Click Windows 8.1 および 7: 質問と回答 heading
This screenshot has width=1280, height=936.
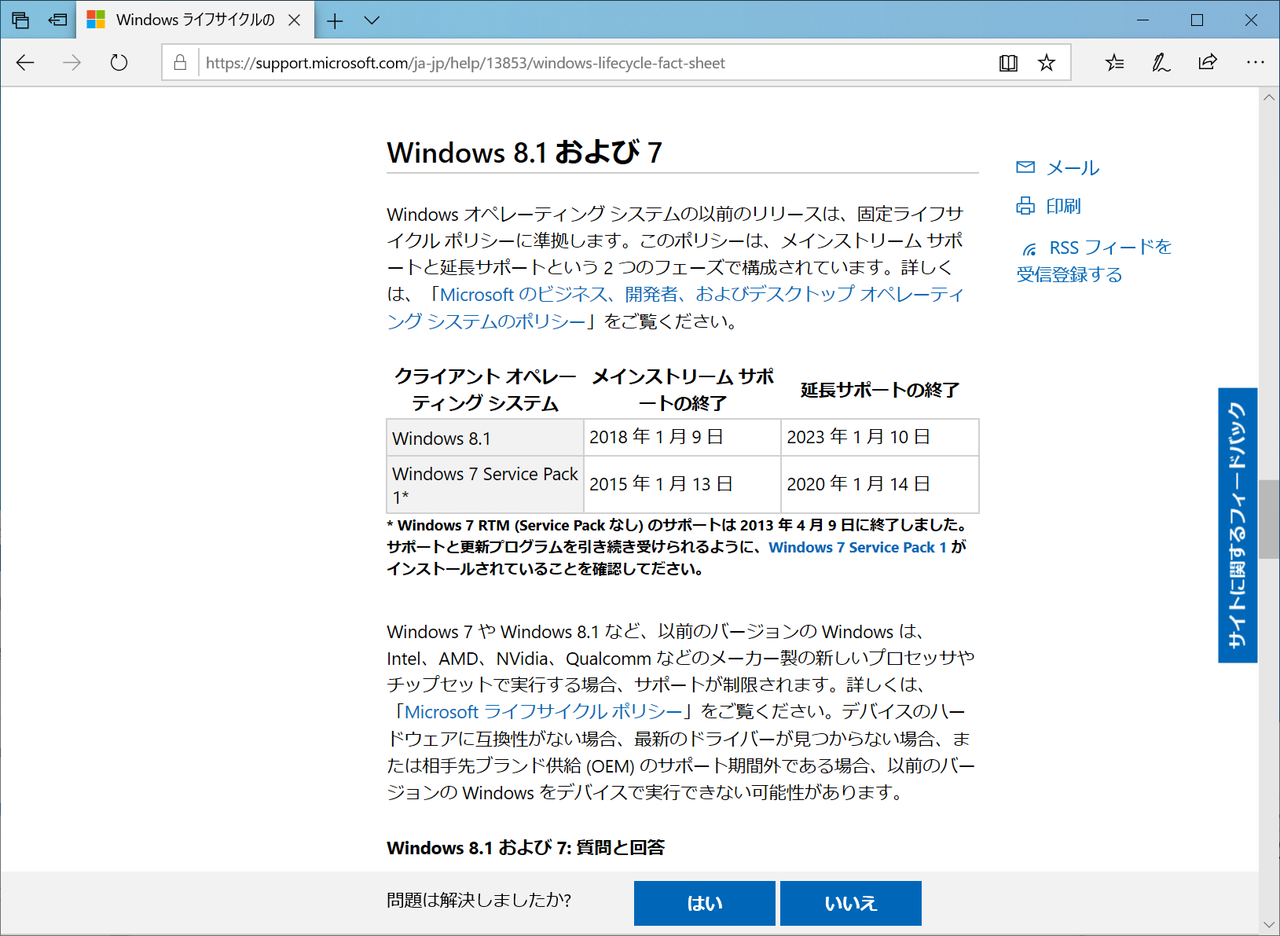click(525, 848)
